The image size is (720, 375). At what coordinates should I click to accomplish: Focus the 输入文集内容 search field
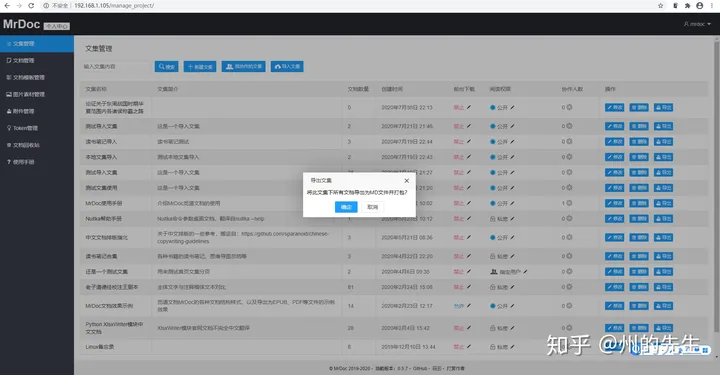coord(116,67)
